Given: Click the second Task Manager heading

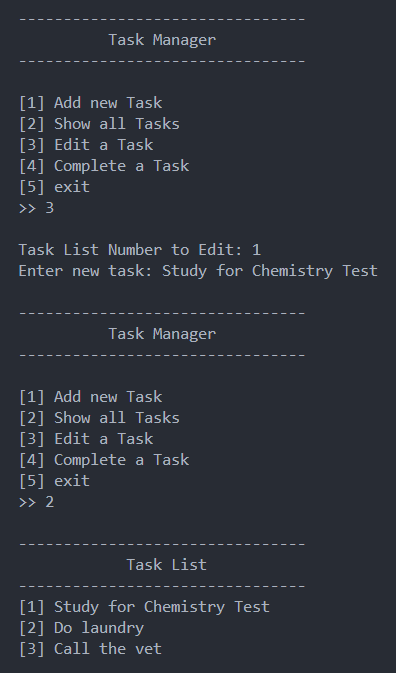Looking at the screenshot, I should point(162,334).
